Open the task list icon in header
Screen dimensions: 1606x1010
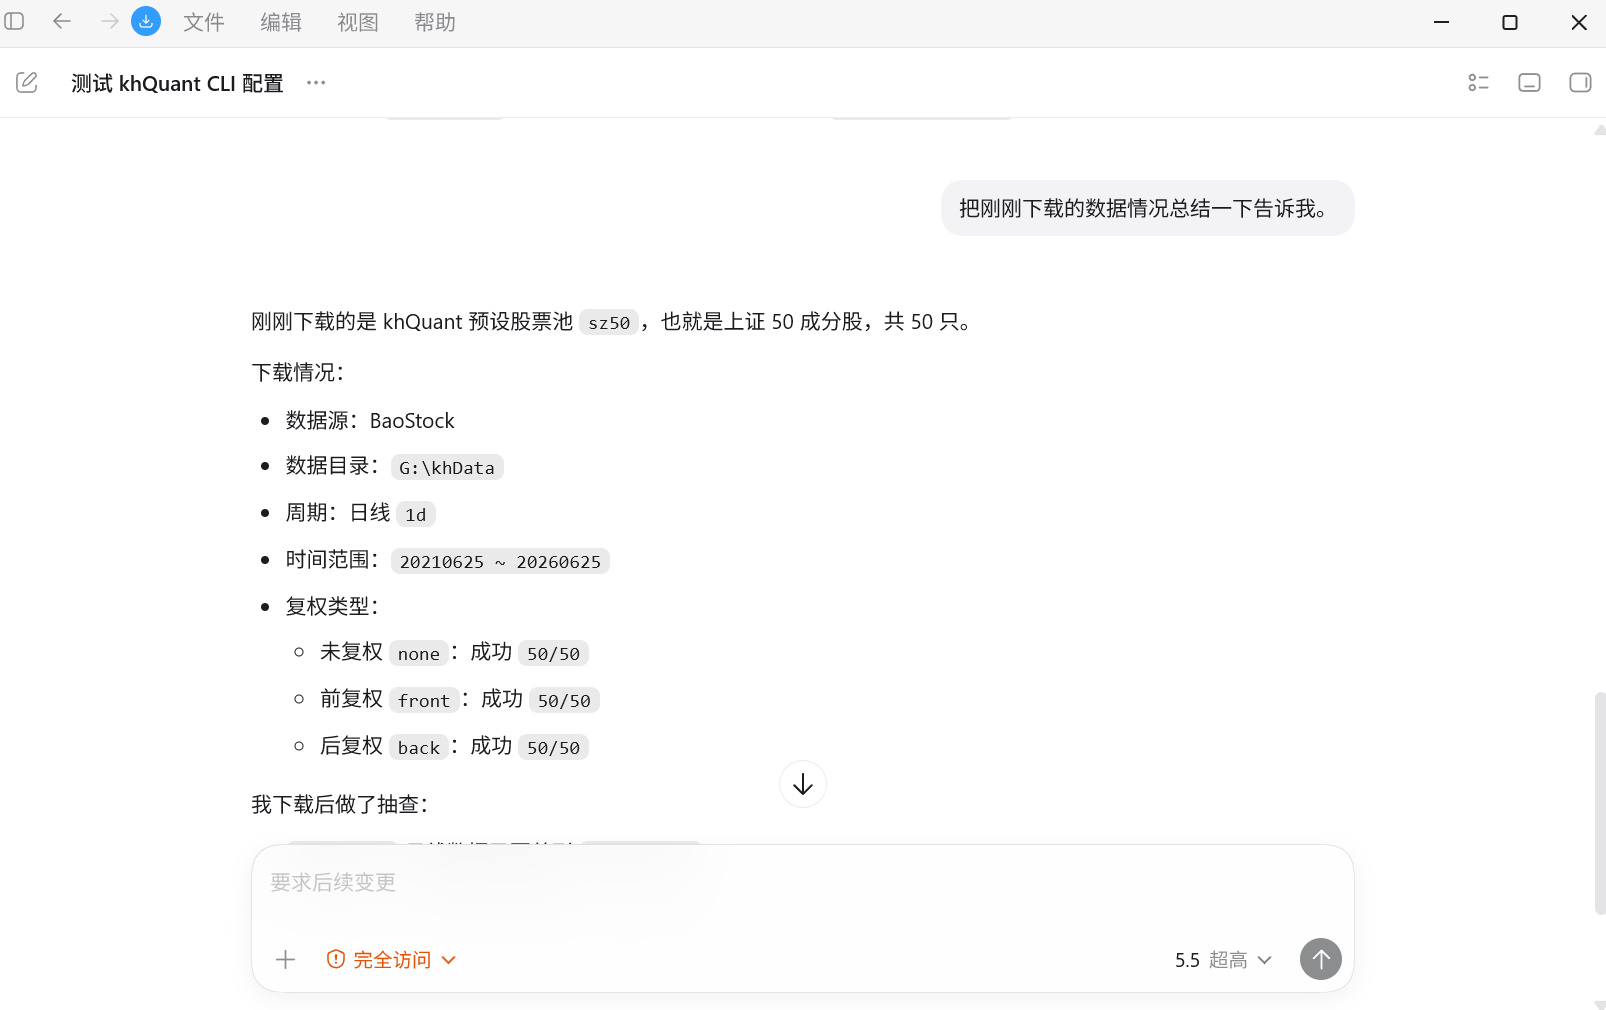click(1479, 83)
